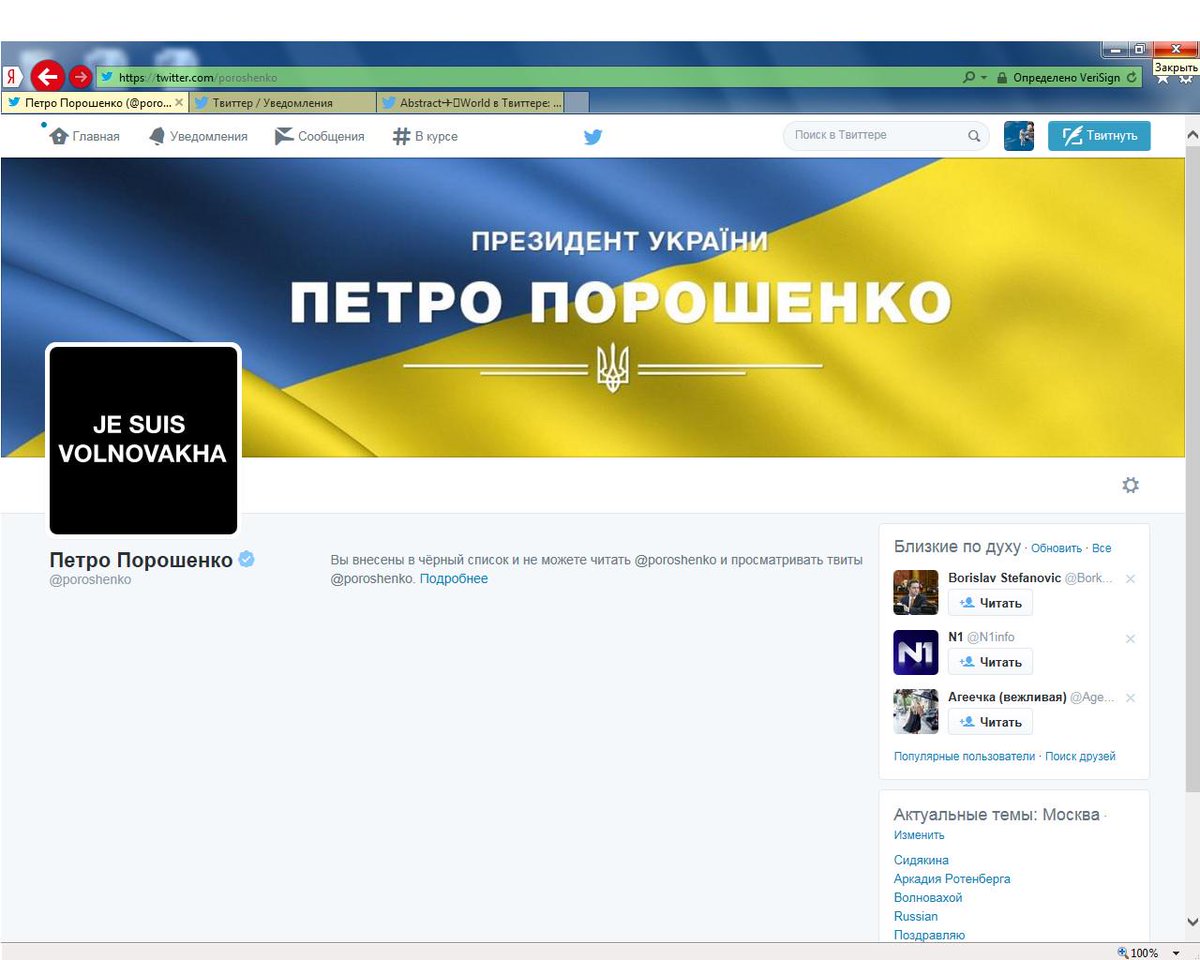Image resolution: width=1200 pixels, height=960 pixels.
Task: Open the Поздравляю trending topic
Action: point(929,935)
